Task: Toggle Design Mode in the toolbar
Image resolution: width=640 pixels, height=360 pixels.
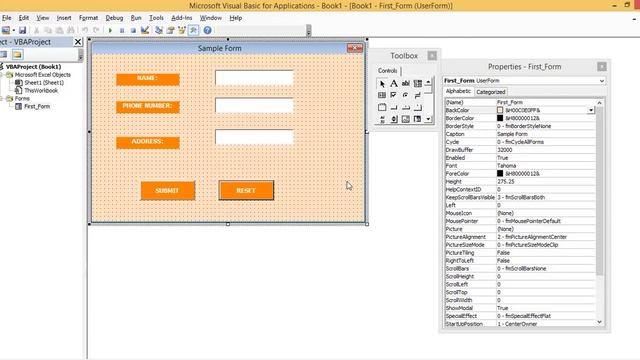Action: click(x=144, y=30)
